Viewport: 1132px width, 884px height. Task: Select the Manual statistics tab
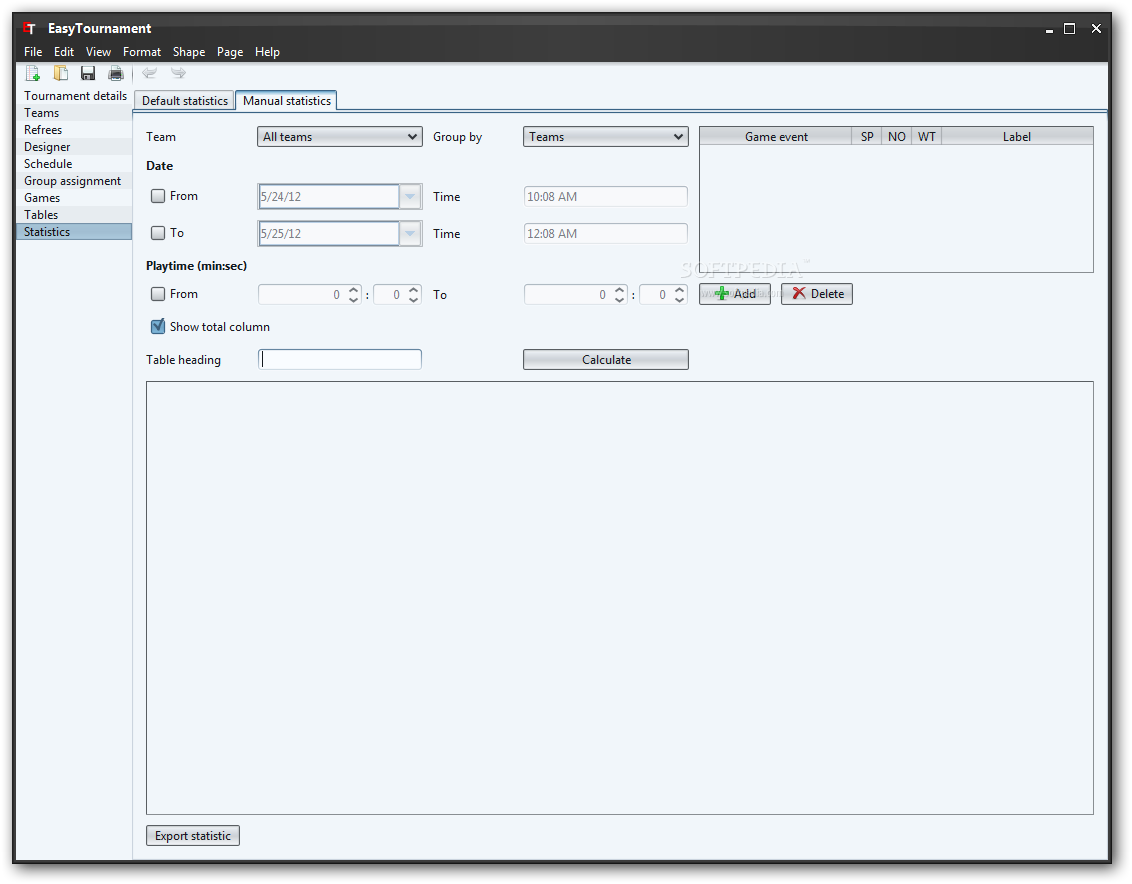point(287,100)
